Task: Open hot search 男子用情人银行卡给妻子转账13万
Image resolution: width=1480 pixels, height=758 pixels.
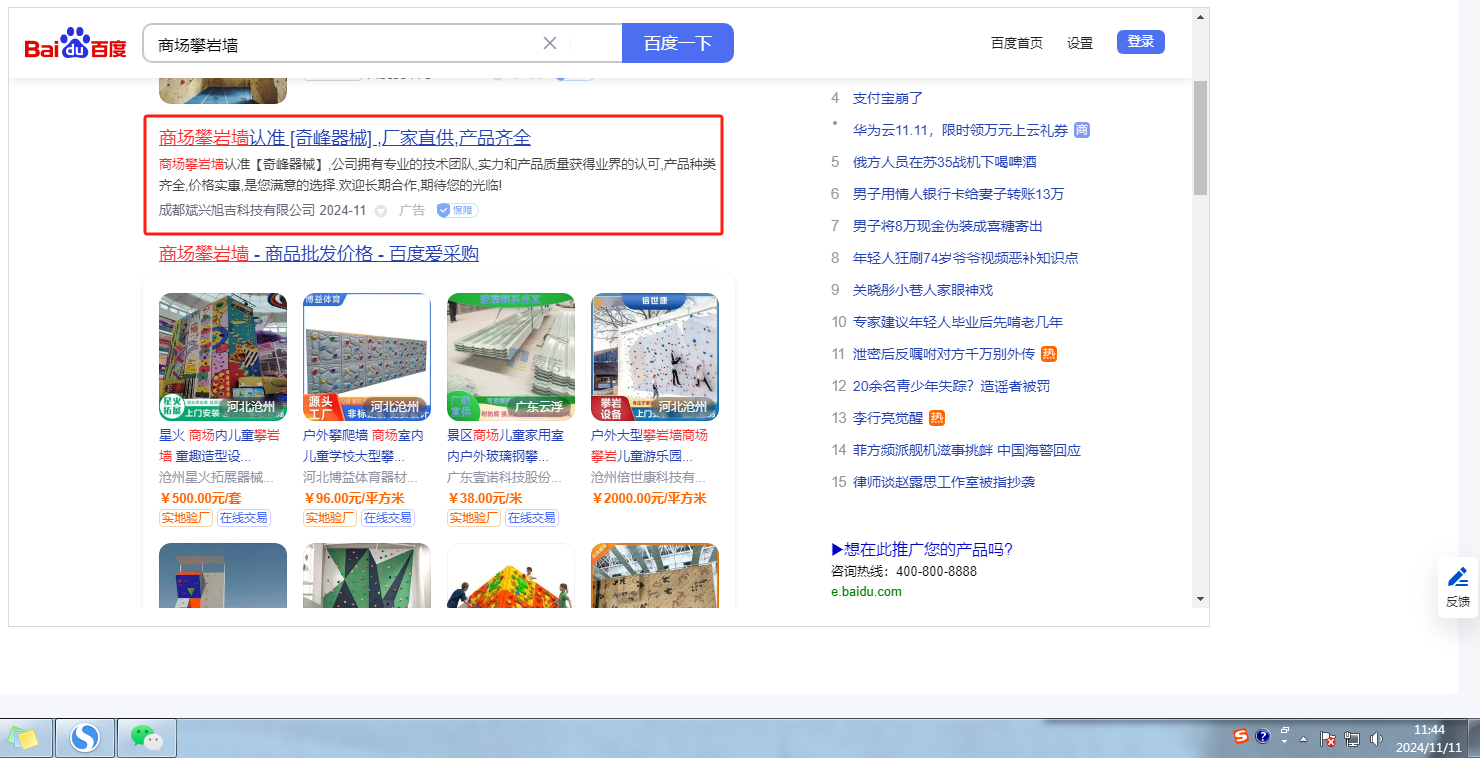Action: click(959, 194)
